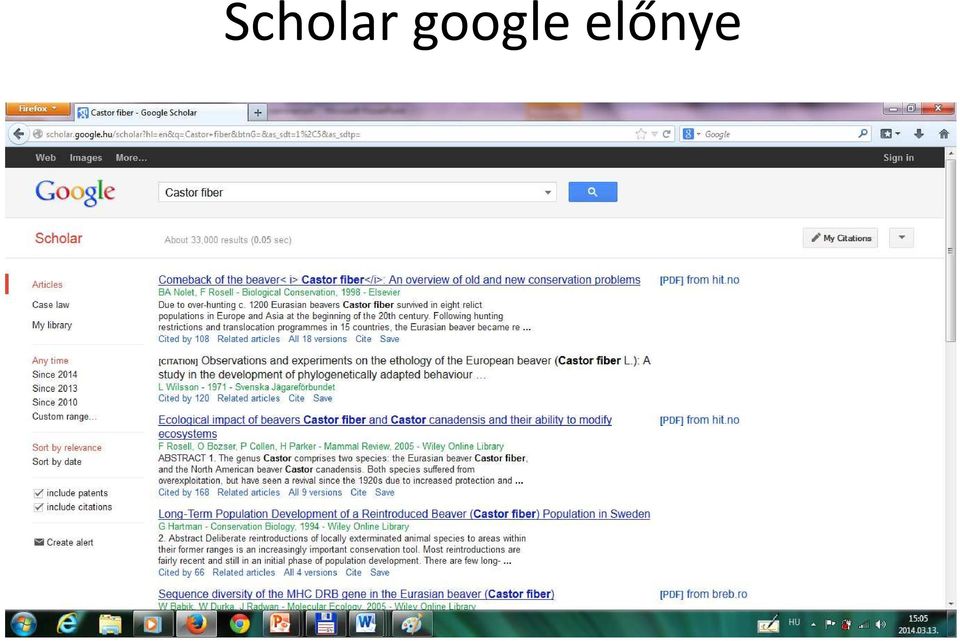Open Google Chrome from taskbar
The width and height of the screenshot is (960, 641).
click(239, 624)
